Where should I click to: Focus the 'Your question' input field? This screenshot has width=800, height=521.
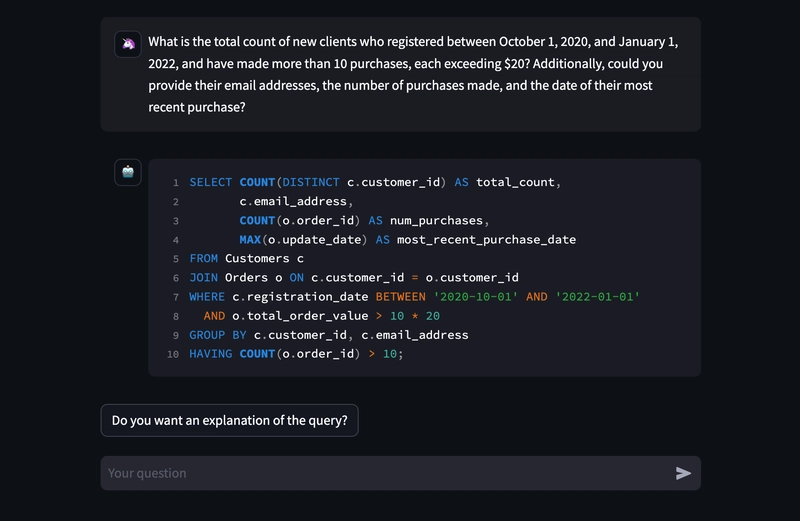point(385,473)
